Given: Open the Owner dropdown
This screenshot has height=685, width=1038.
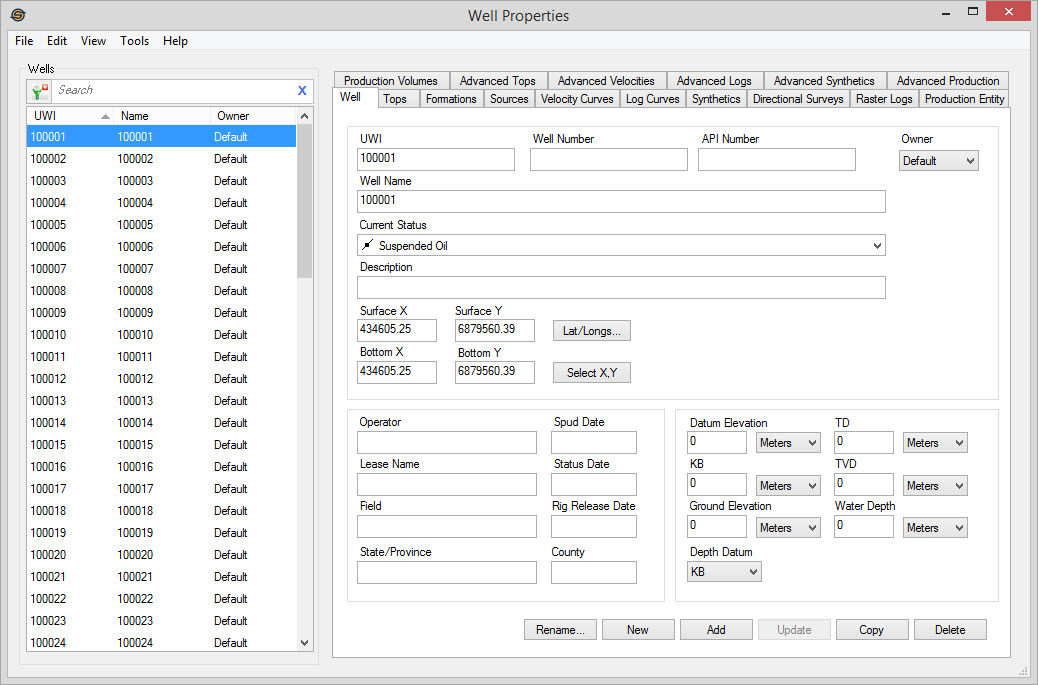Looking at the screenshot, I should pos(938,161).
